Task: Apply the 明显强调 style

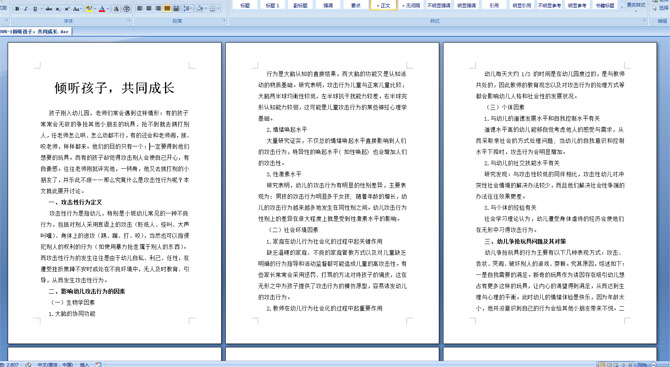Action: (x=467, y=5)
